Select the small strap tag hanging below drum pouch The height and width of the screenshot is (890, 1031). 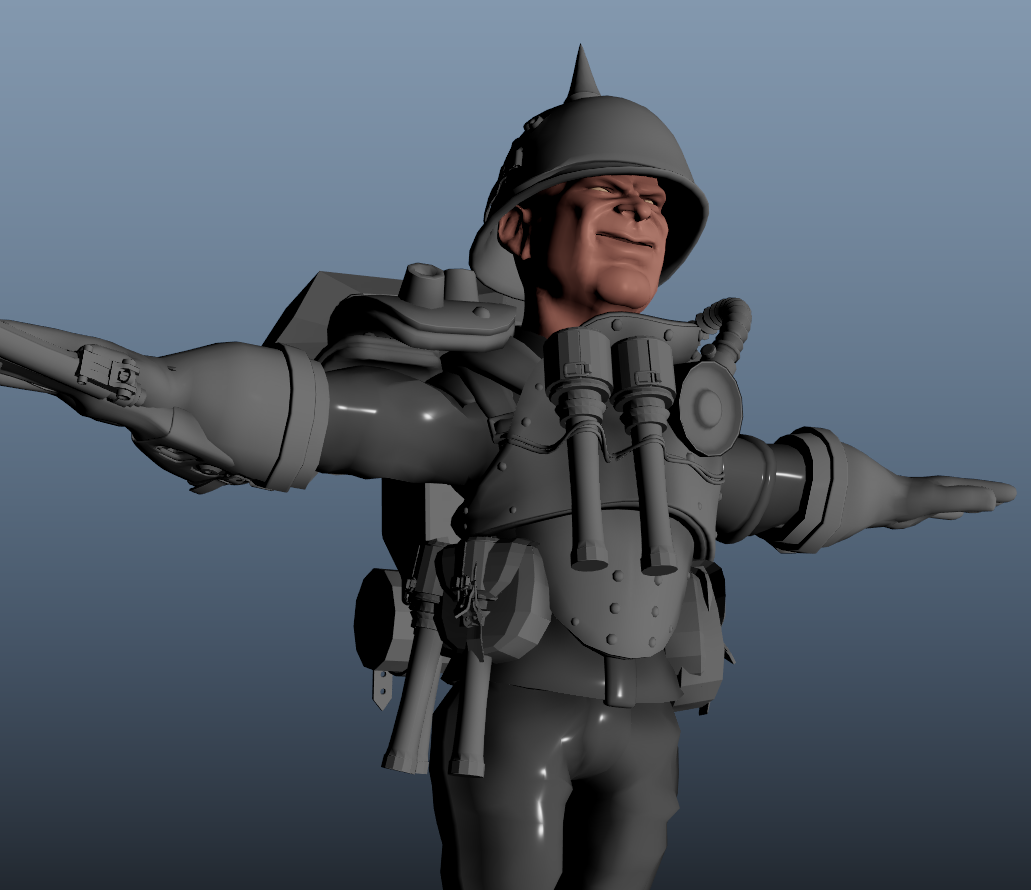pos(382,689)
